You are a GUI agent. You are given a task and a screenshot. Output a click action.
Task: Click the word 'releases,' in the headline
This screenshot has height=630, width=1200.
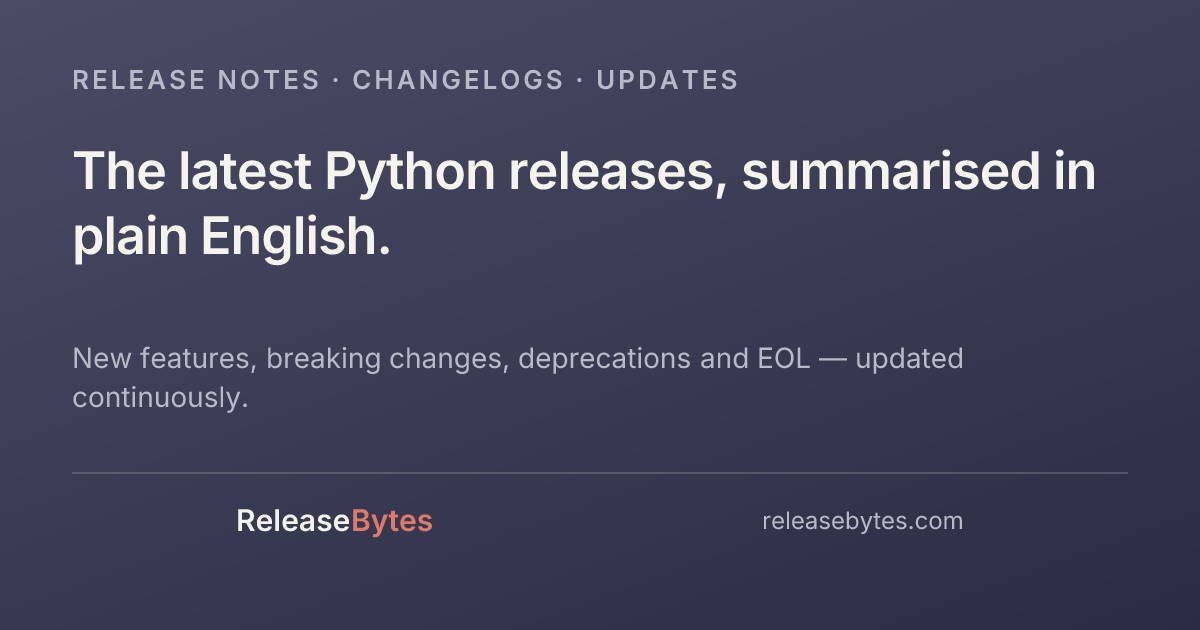618,172
